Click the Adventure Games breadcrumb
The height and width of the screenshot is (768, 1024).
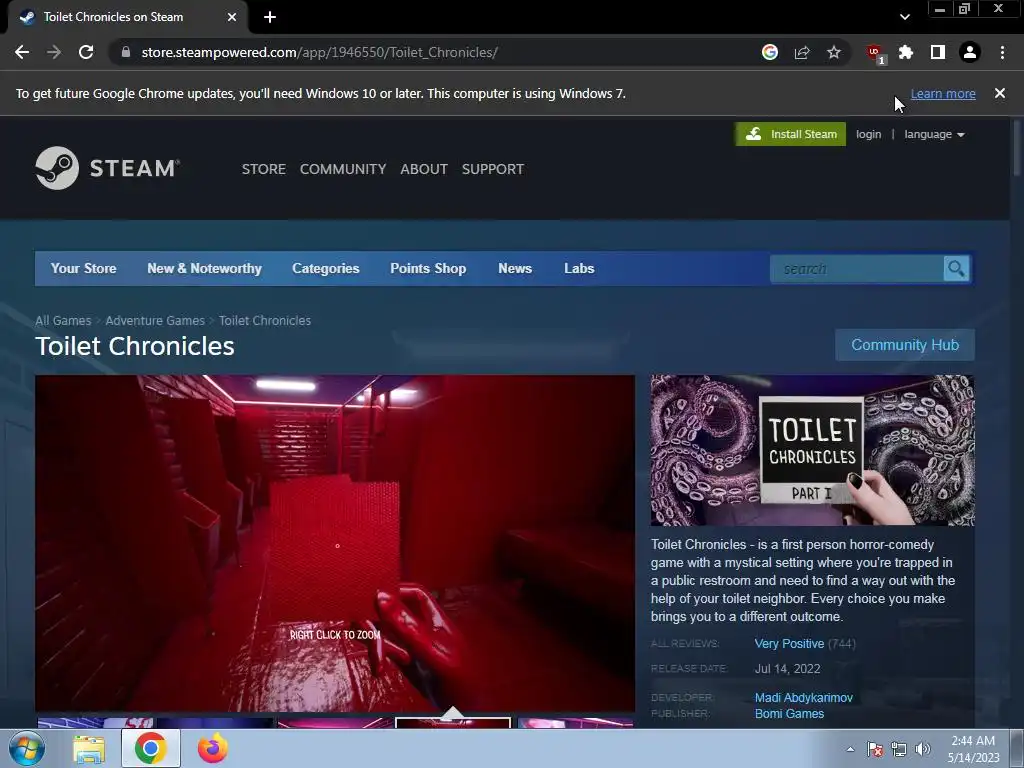click(155, 321)
